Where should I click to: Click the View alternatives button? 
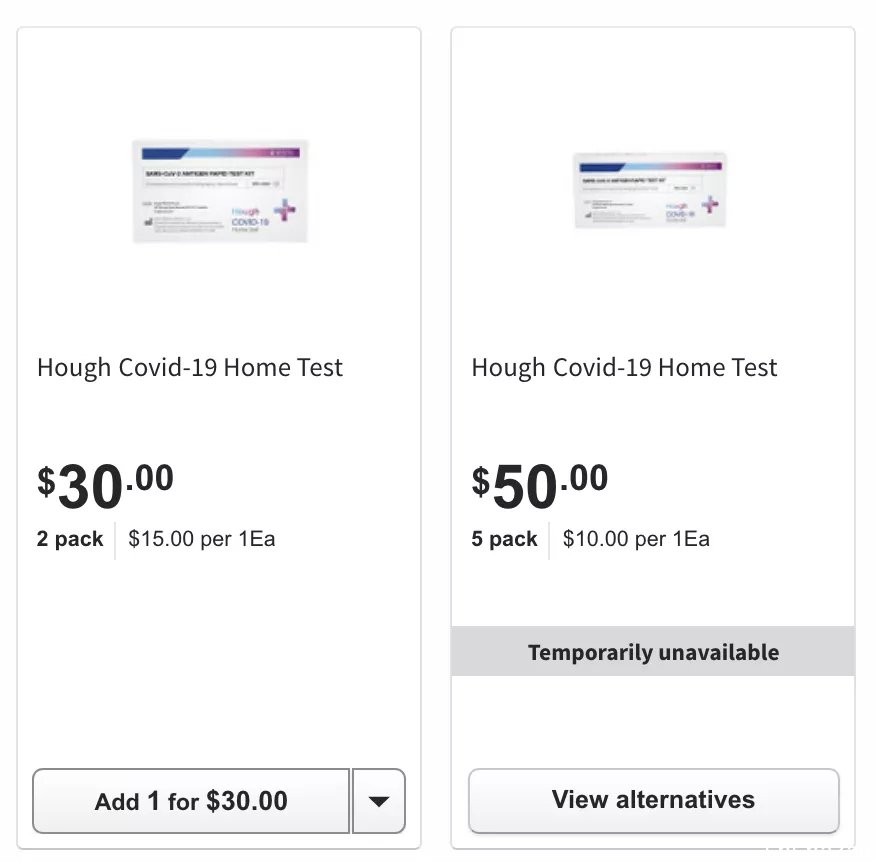coord(654,800)
